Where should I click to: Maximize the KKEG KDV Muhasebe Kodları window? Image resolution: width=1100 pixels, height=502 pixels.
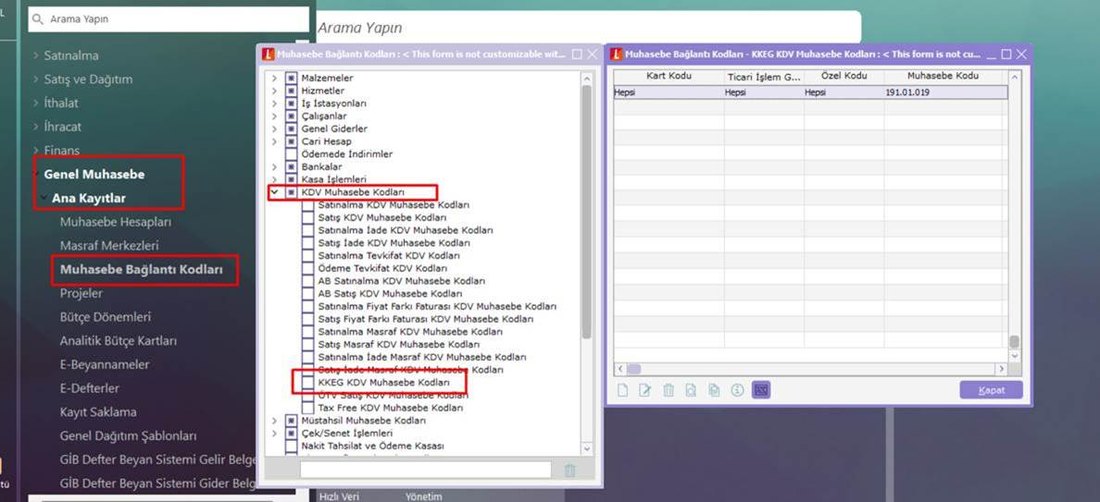click(x=1006, y=54)
